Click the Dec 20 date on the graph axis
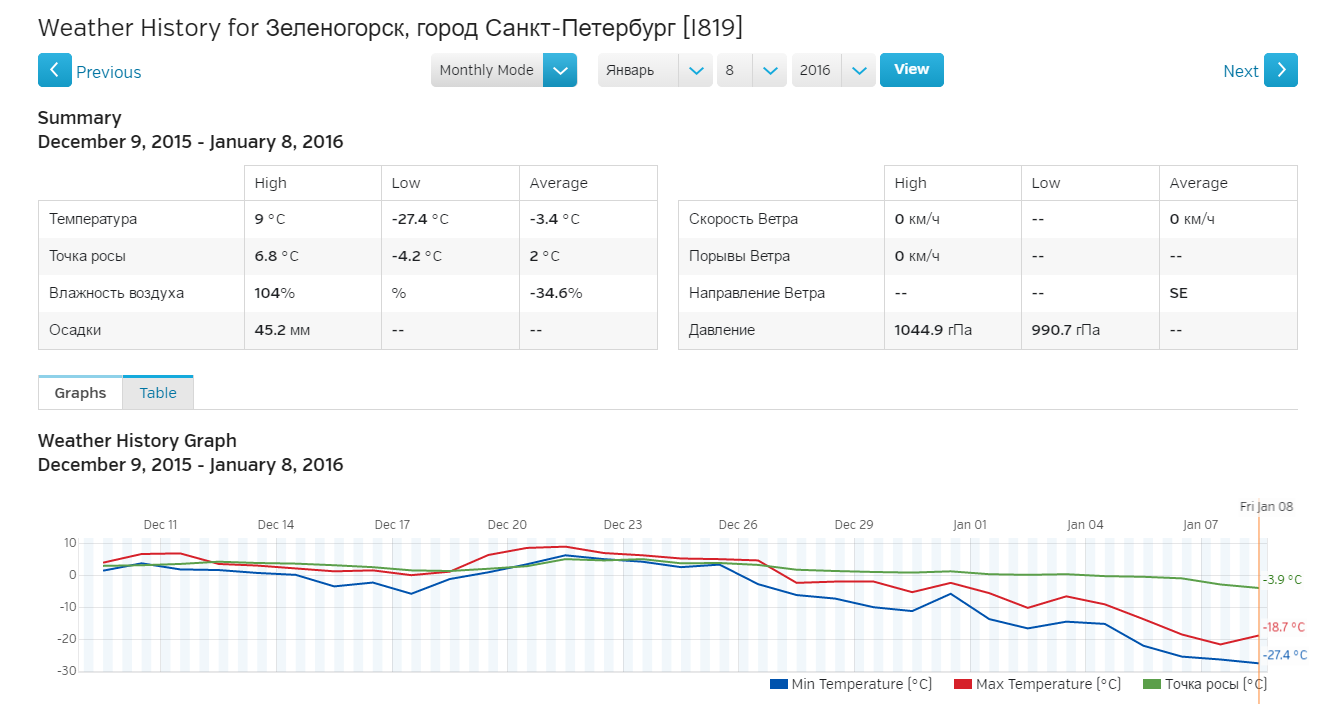Viewport: 1321px width, 704px height. [x=507, y=525]
